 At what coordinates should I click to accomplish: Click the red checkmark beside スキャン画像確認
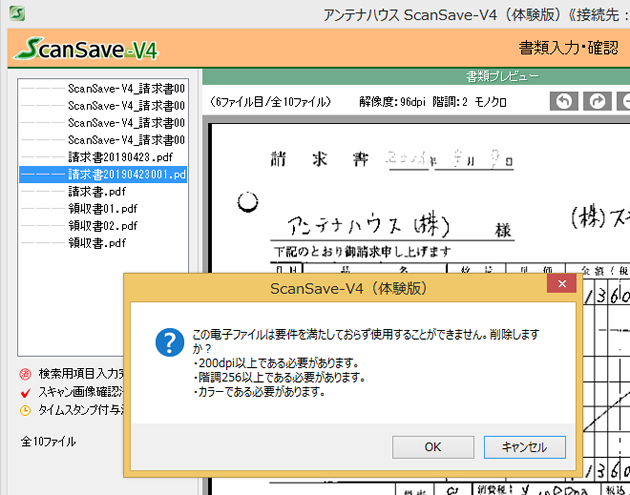pyautogui.click(x=25, y=392)
